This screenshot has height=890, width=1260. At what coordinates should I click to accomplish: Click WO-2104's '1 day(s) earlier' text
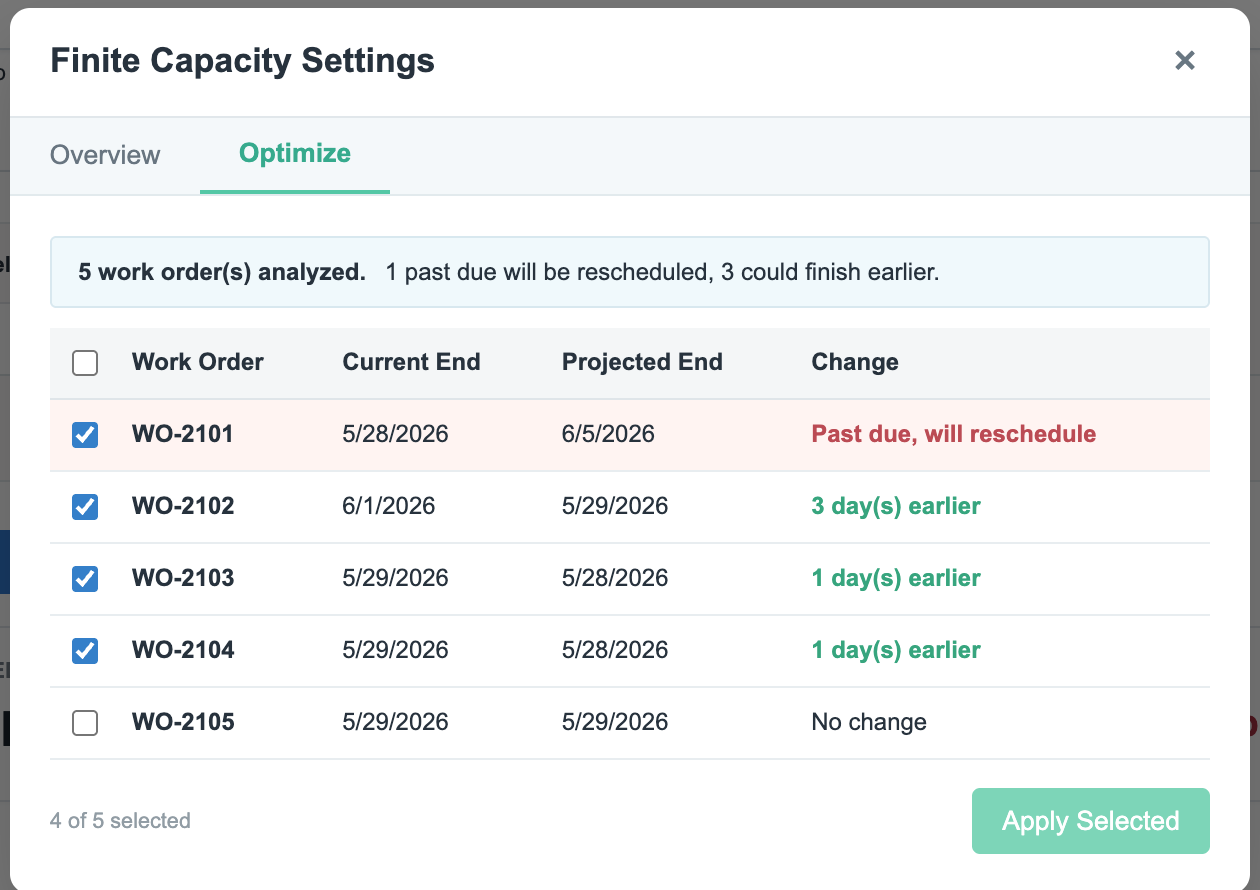(896, 650)
